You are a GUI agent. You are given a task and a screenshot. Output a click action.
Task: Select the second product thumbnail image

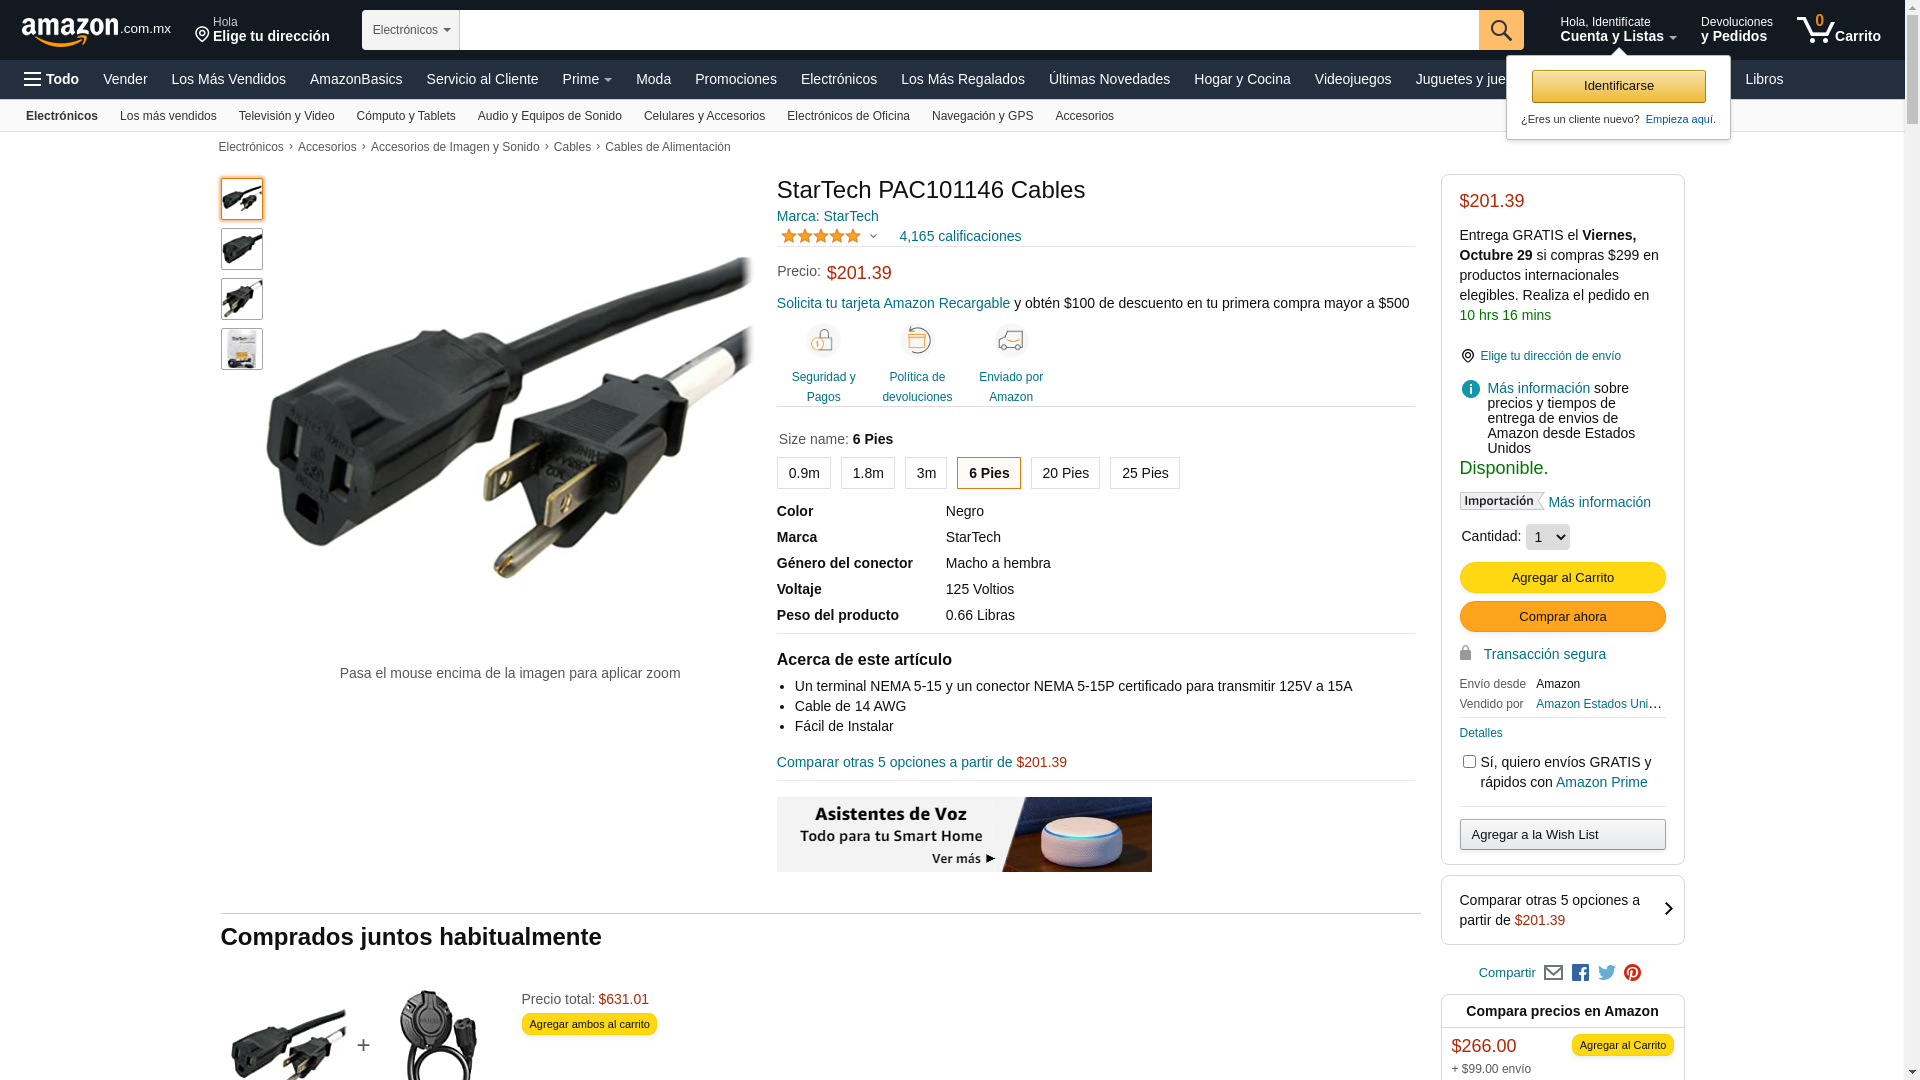(x=242, y=249)
